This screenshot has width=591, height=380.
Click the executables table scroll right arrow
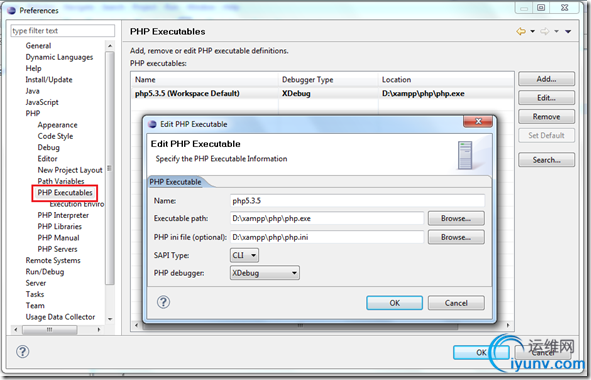tap(508, 325)
